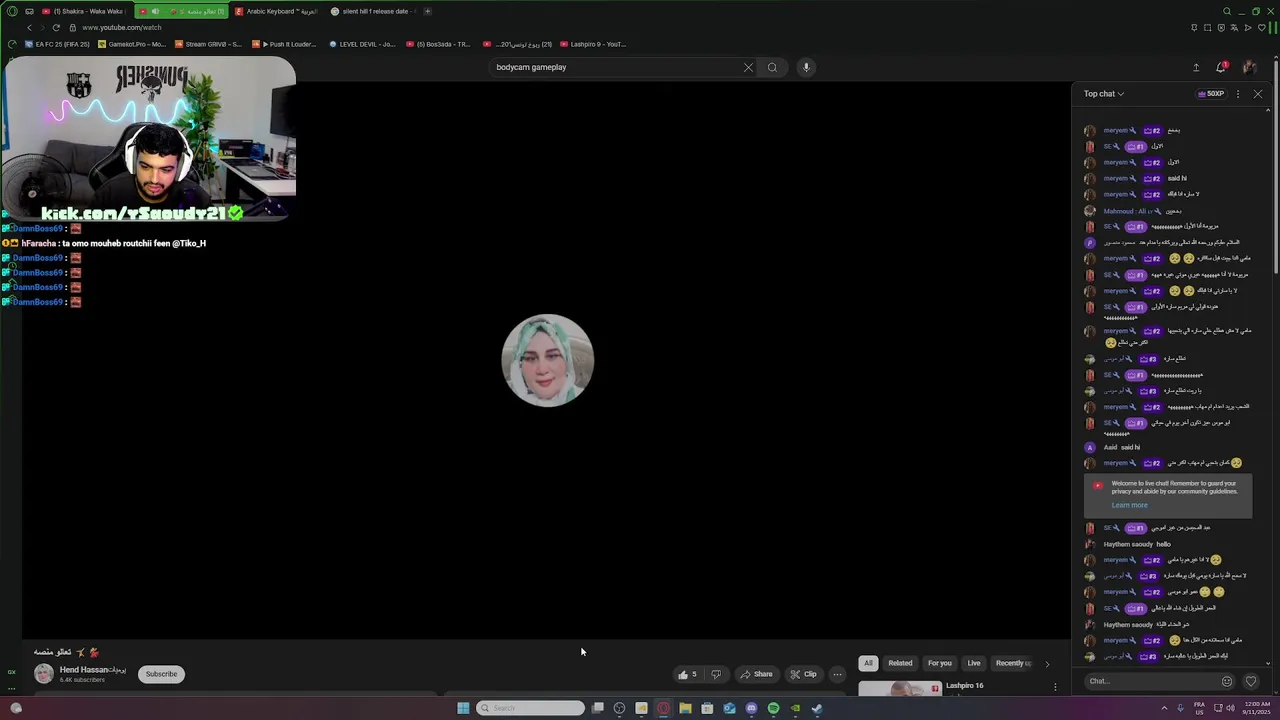Select the Live filter chip
1280x720 pixels.
[x=974, y=663]
